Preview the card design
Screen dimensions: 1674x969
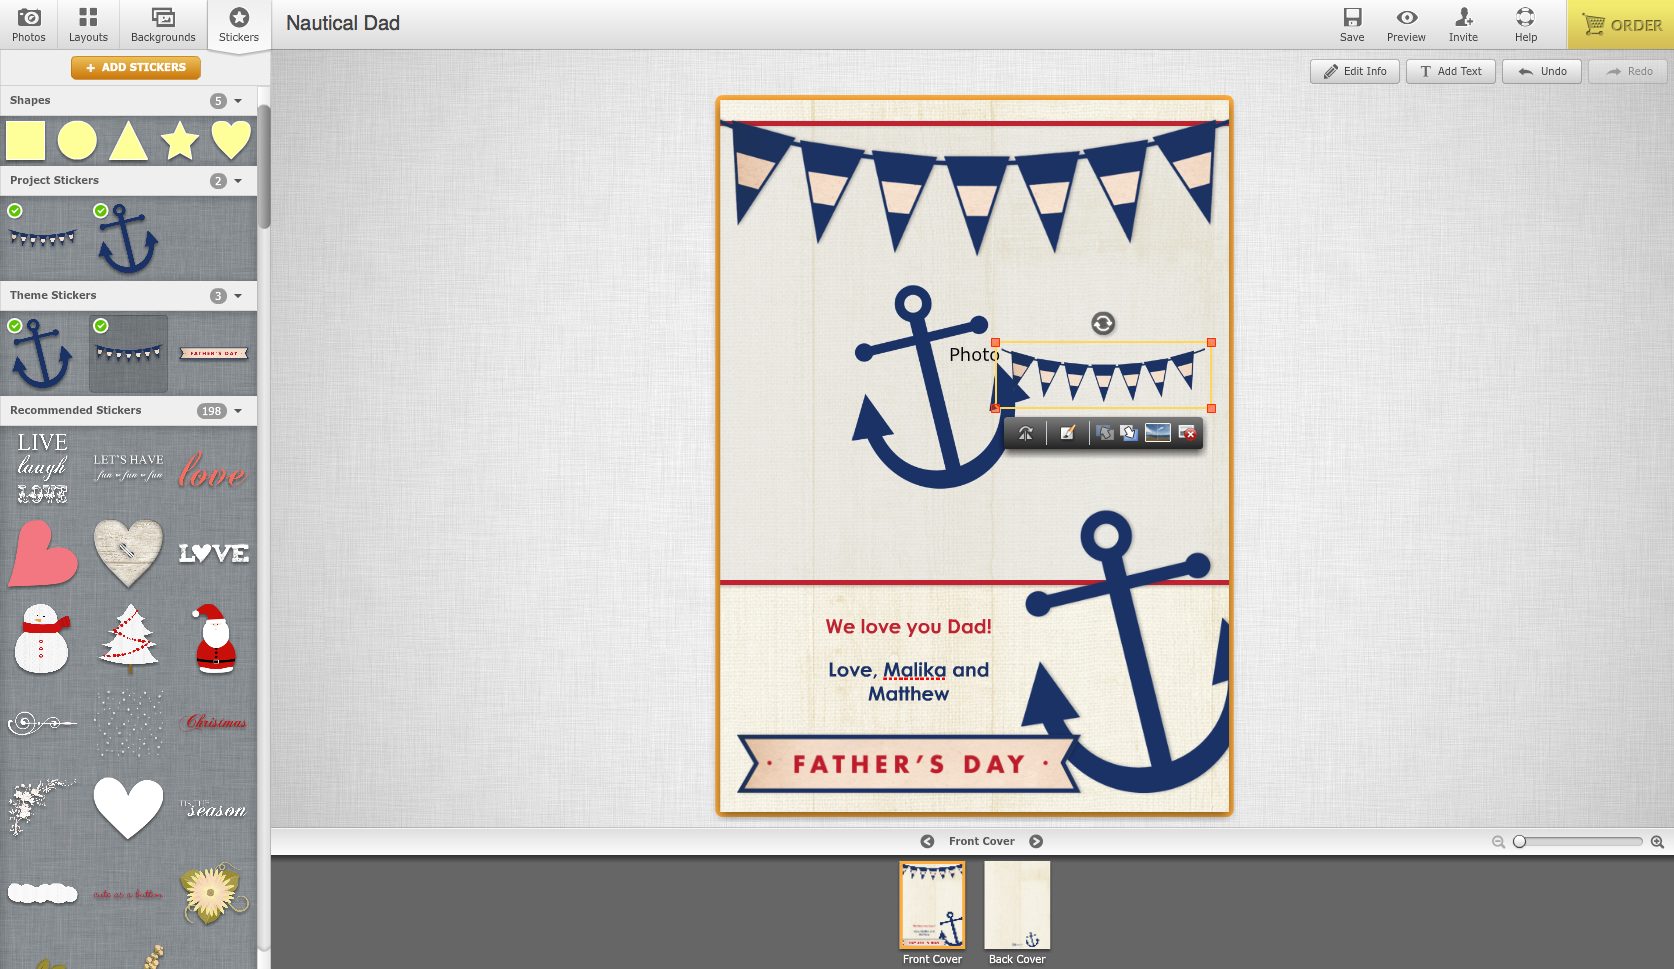1406,24
